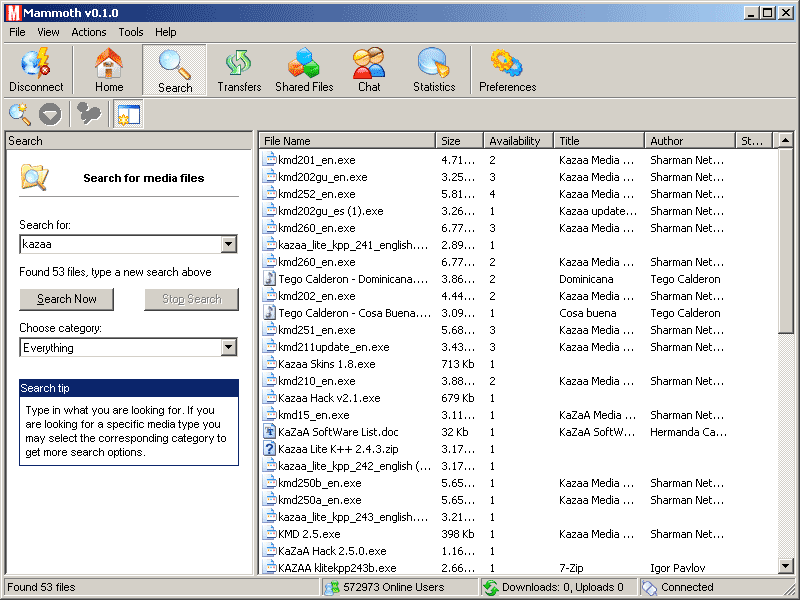This screenshot has height=600, width=800.
Task: Open the Transfers view
Action: click(239, 69)
